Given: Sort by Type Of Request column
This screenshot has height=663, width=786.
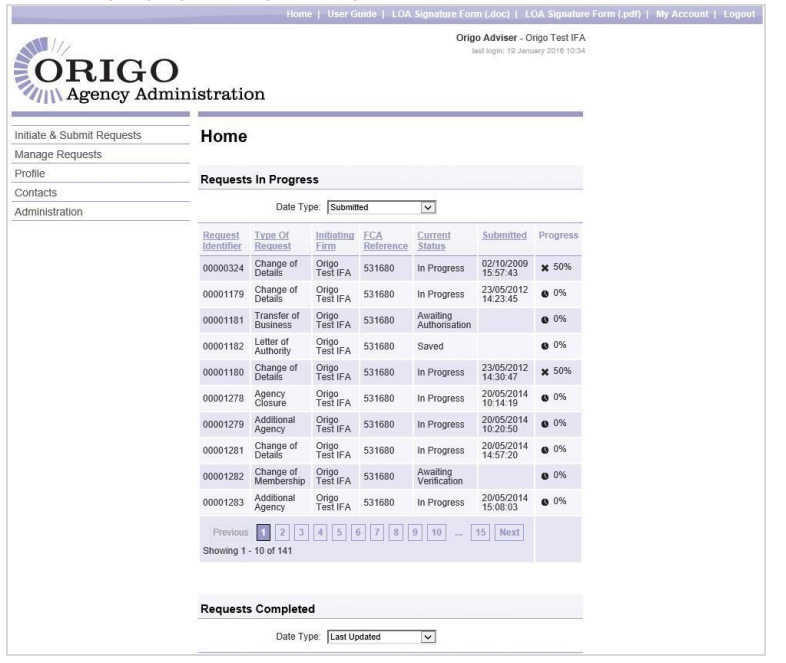Looking at the screenshot, I should 272,241.
